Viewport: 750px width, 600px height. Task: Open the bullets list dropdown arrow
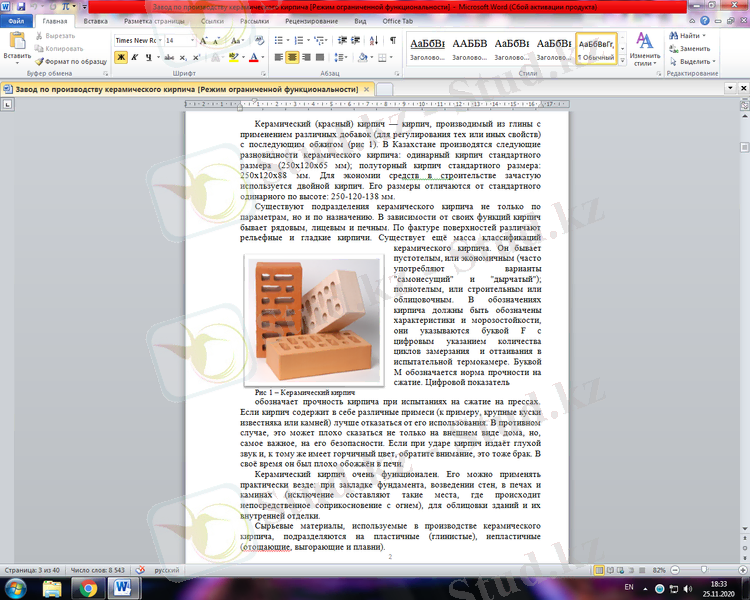pyautogui.click(x=287, y=41)
